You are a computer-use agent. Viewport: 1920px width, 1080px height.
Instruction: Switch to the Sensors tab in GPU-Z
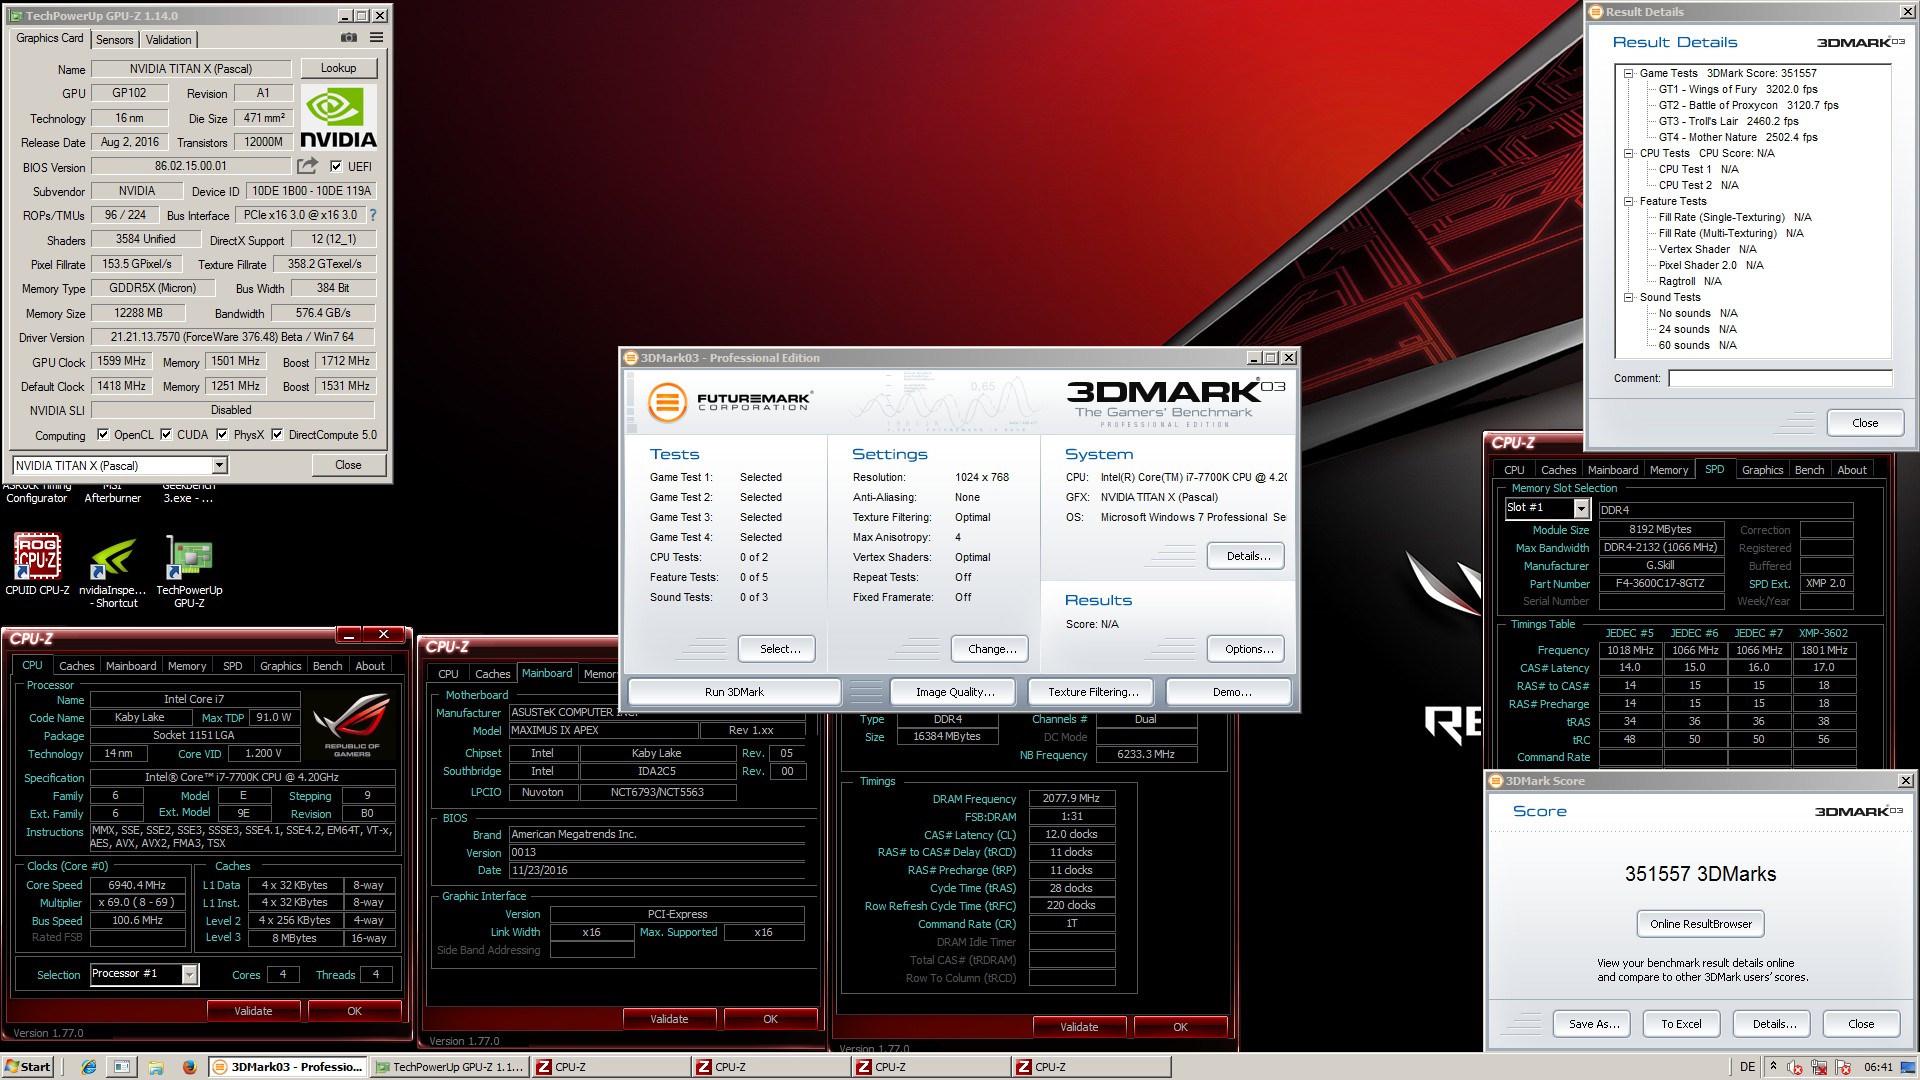pyautogui.click(x=114, y=39)
